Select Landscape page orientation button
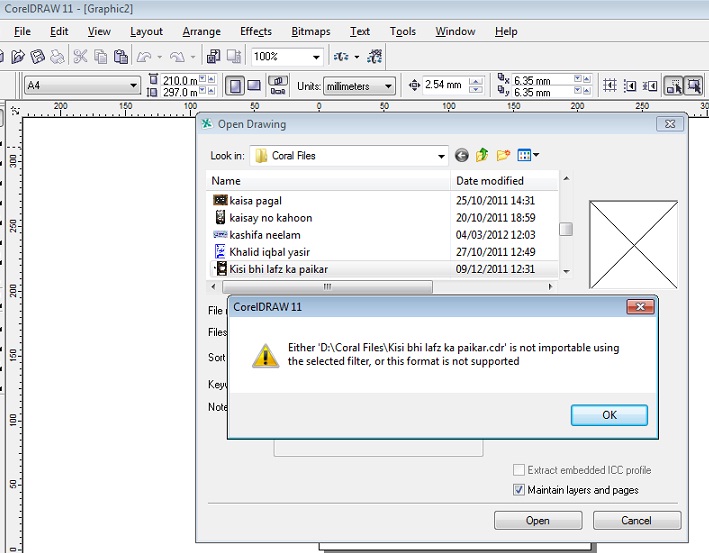Image resolution: width=709 pixels, height=553 pixels. click(254, 86)
